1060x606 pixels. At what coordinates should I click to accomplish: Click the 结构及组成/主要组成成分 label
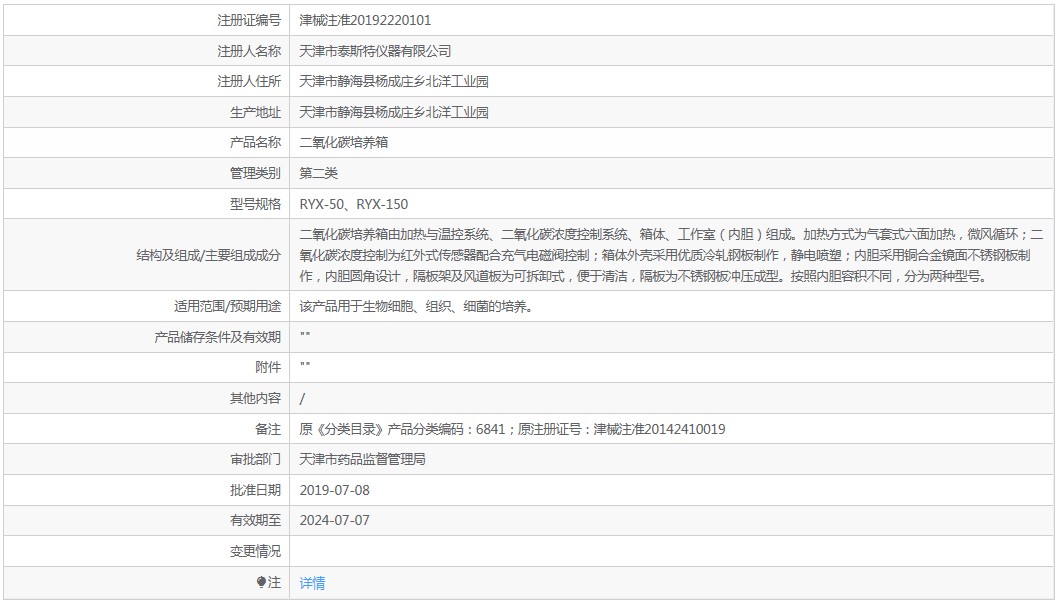click(208, 255)
